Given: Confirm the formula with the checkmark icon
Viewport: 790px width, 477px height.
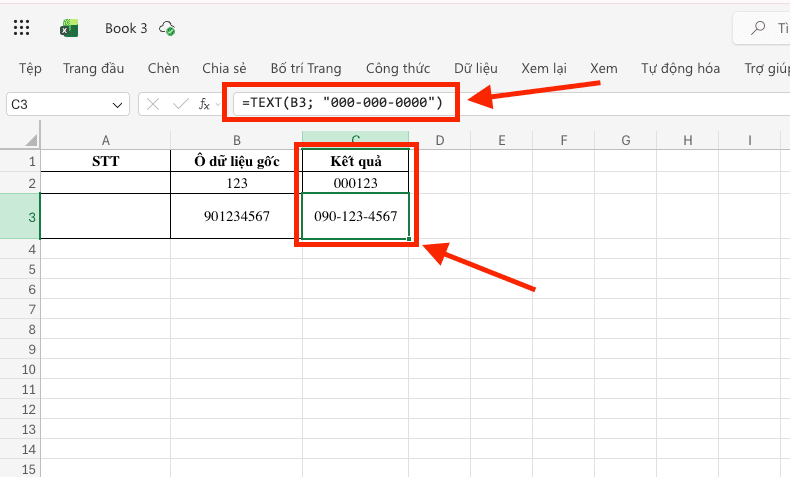Looking at the screenshot, I should [x=180, y=104].
